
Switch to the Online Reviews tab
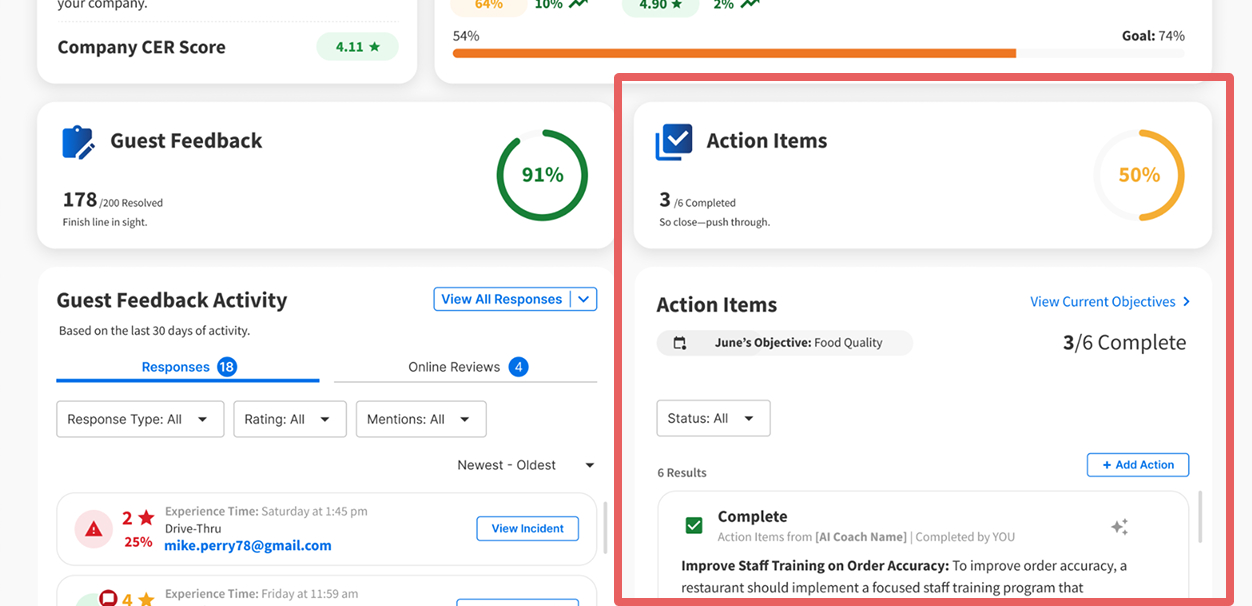click(466, 367)
